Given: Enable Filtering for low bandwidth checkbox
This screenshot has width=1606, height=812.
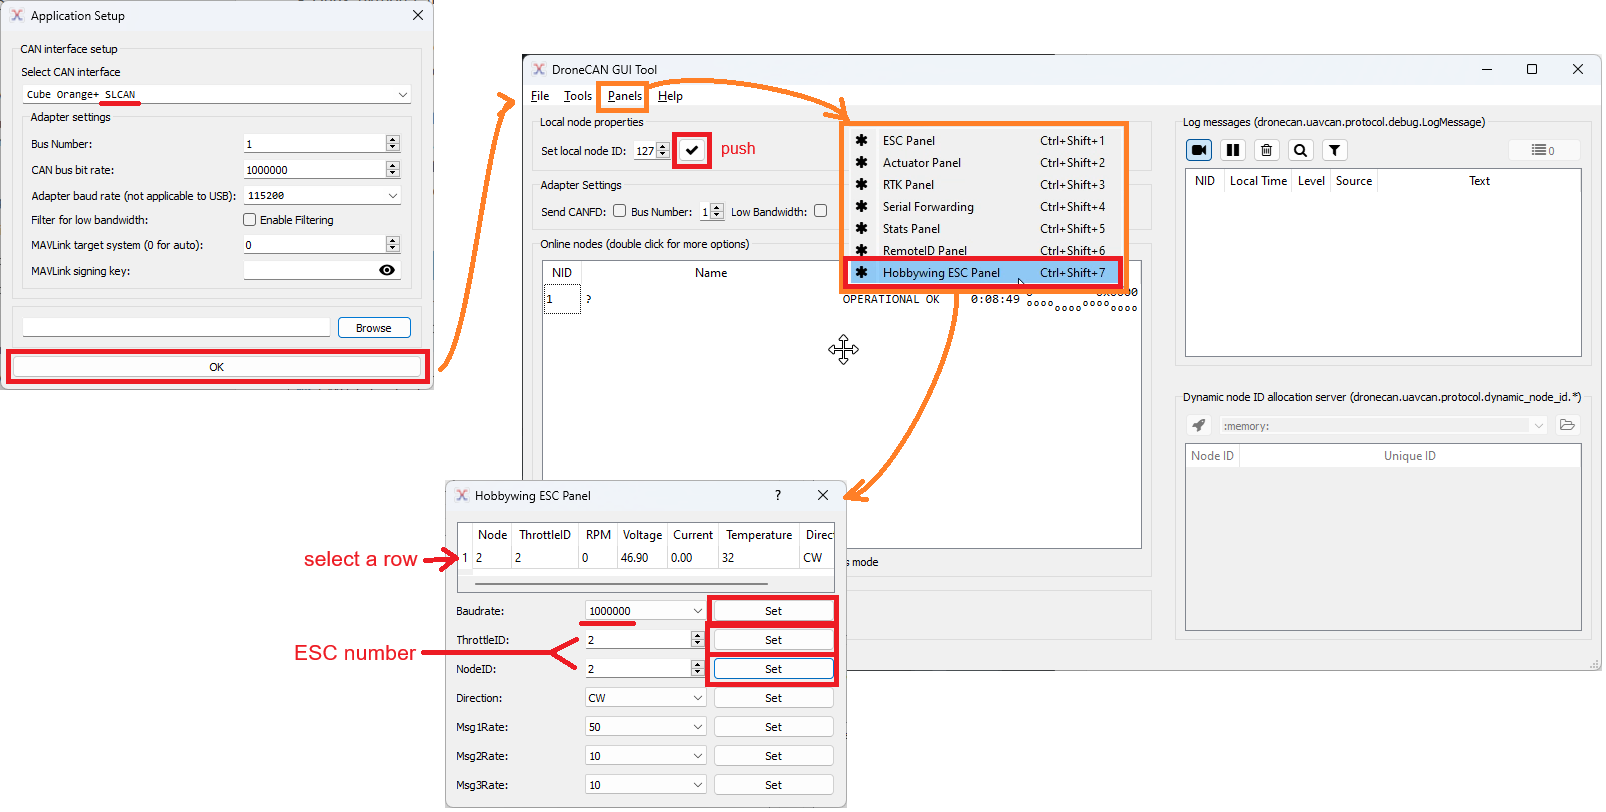Looking at the screenshot, I should 250,220.
